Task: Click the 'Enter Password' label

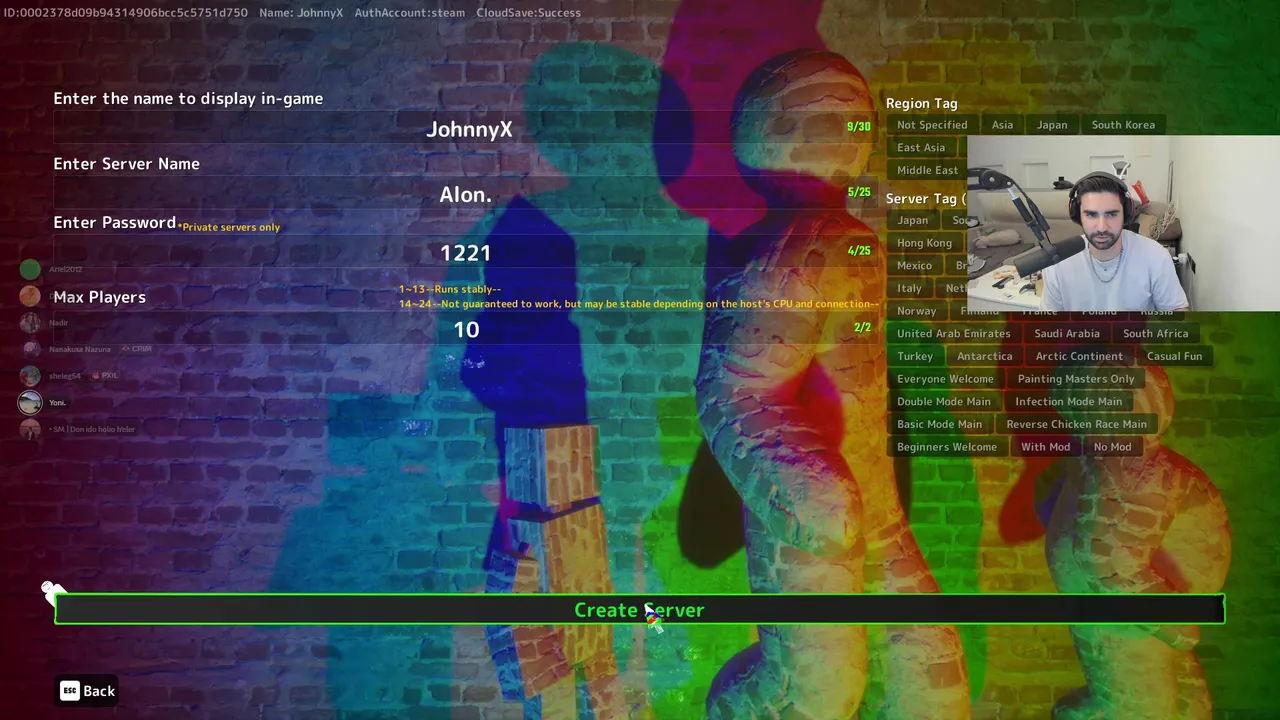Action: (114, 223)
